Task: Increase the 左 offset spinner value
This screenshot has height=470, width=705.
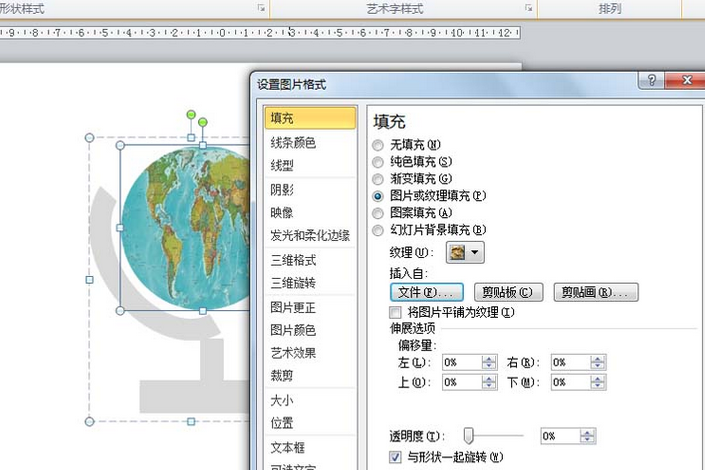Action: (x=488, y=358)
